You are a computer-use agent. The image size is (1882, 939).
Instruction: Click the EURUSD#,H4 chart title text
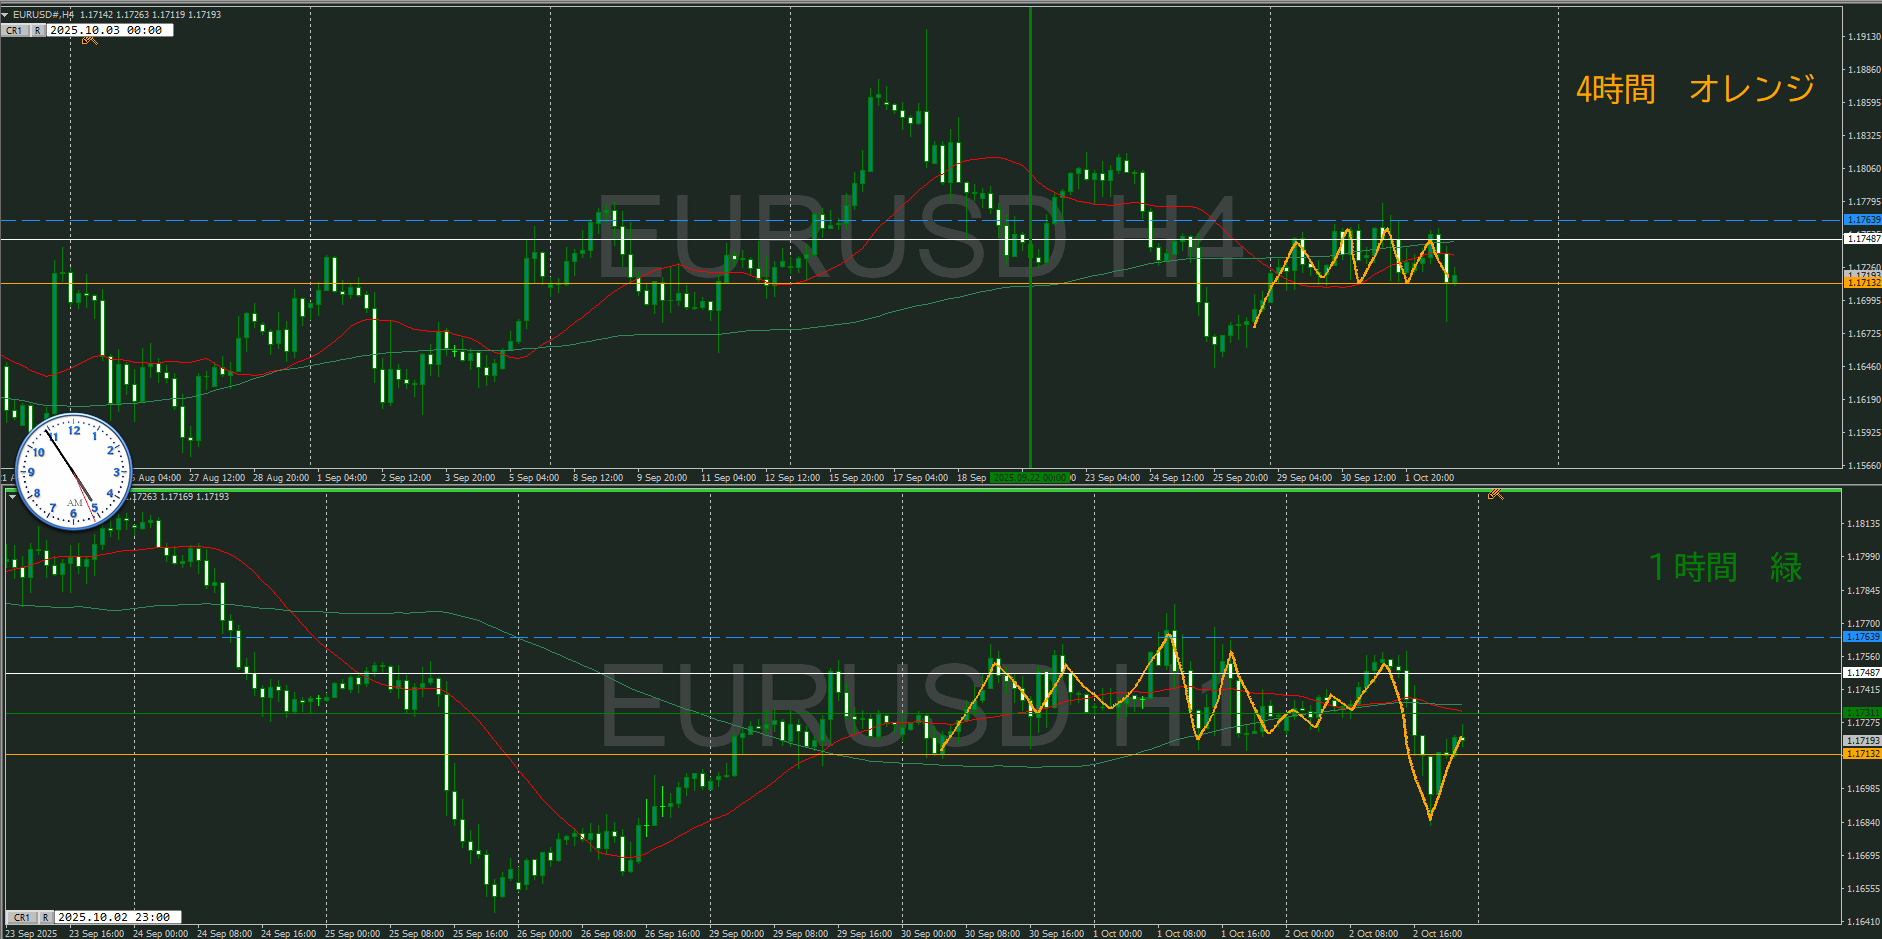[43, 15]
